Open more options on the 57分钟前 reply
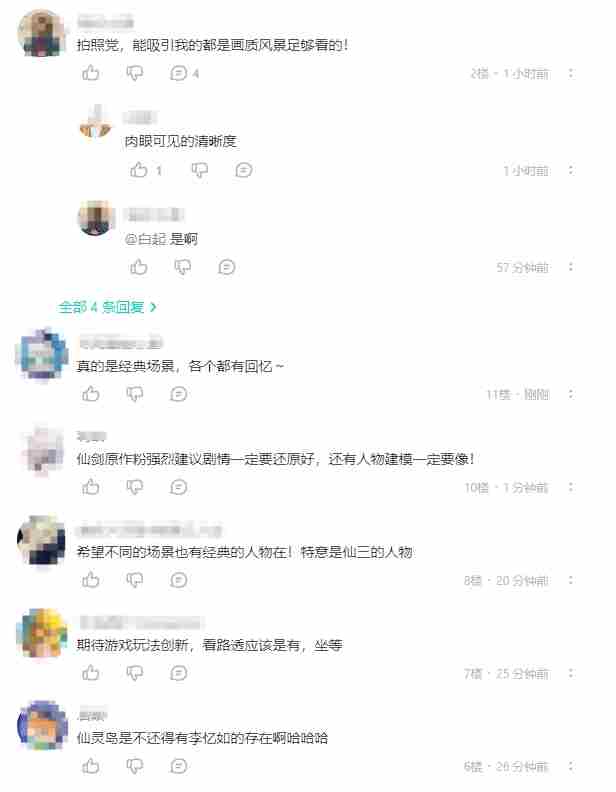The image size is (616, 792). [571, 267]
